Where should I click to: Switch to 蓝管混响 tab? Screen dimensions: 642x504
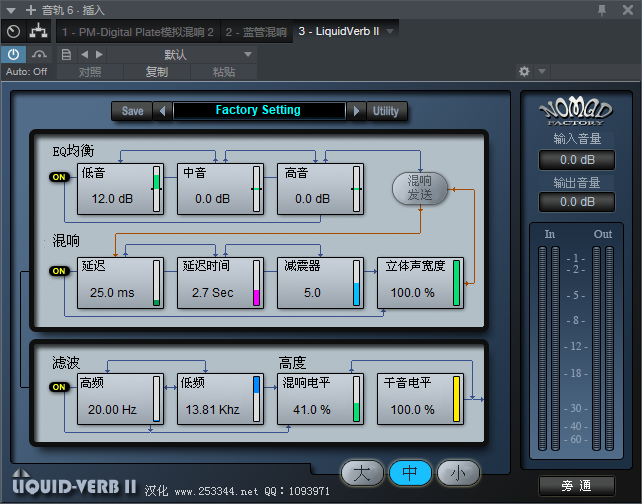(x=256, y=32)
